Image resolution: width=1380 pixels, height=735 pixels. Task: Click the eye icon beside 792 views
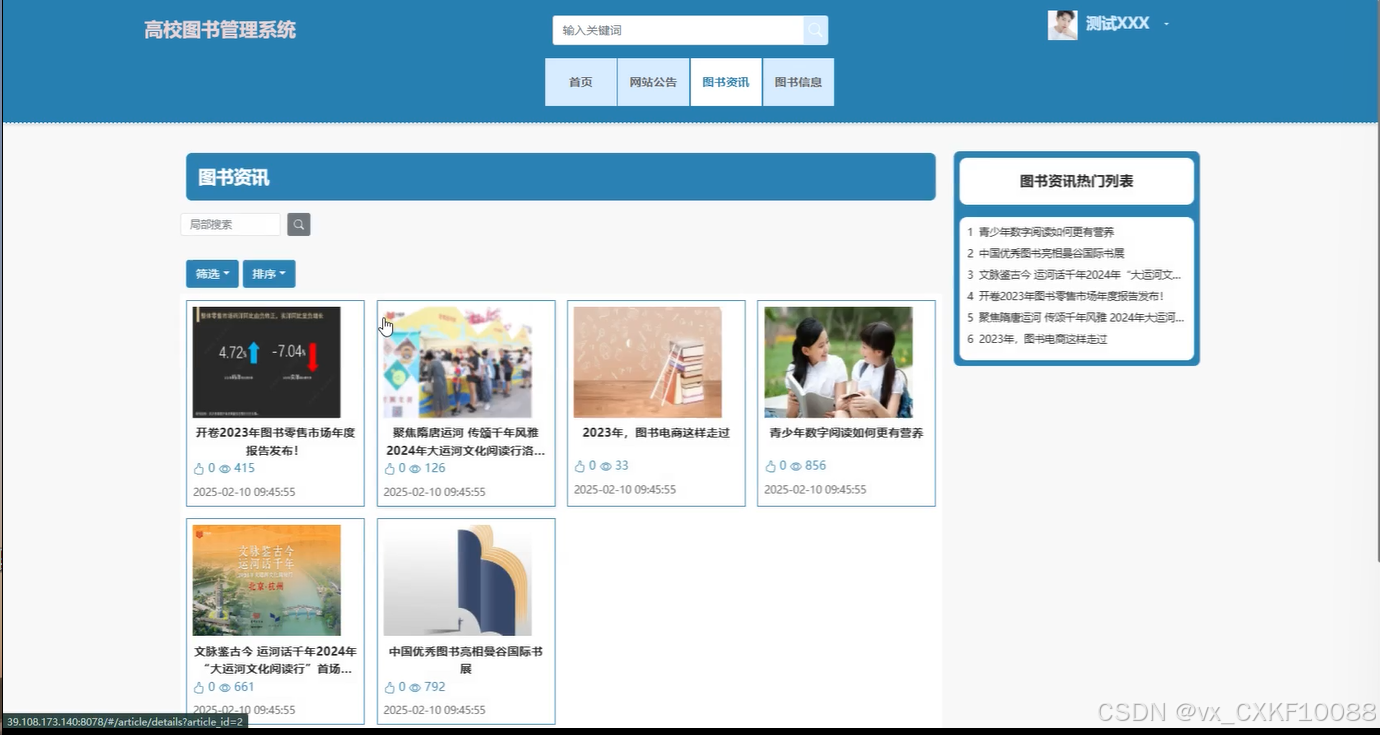point(415,687)
